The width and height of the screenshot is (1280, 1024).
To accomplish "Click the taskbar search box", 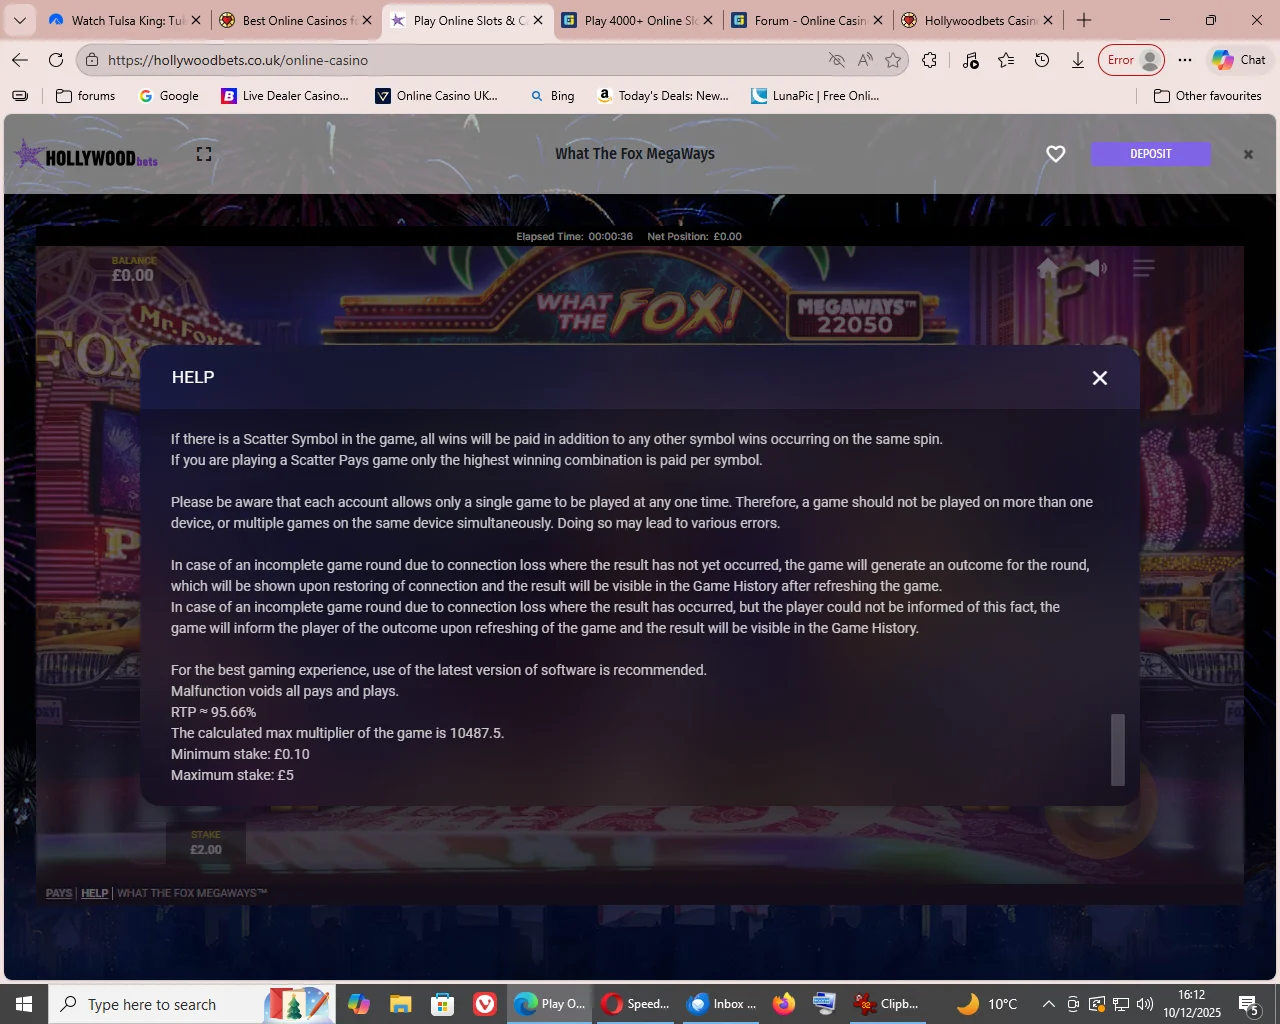I will pos(190,1004).
